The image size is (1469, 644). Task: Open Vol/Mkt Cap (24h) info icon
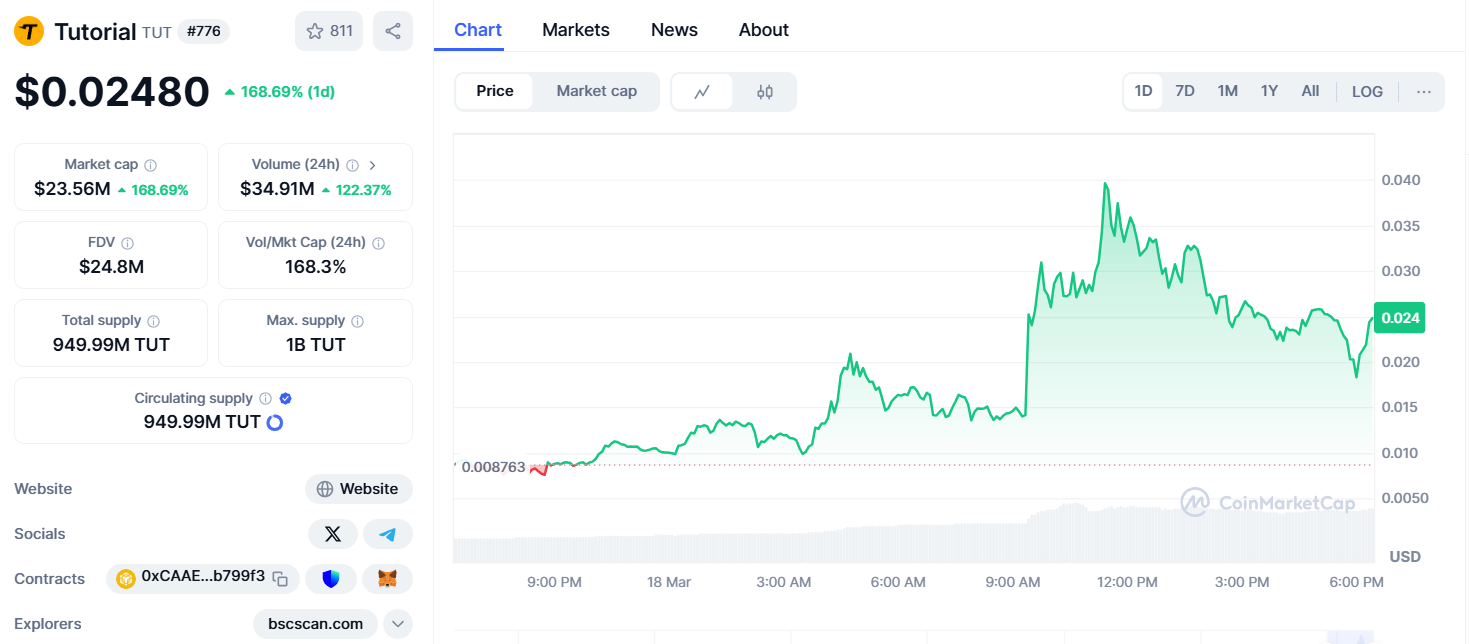[x=378, y=243]
